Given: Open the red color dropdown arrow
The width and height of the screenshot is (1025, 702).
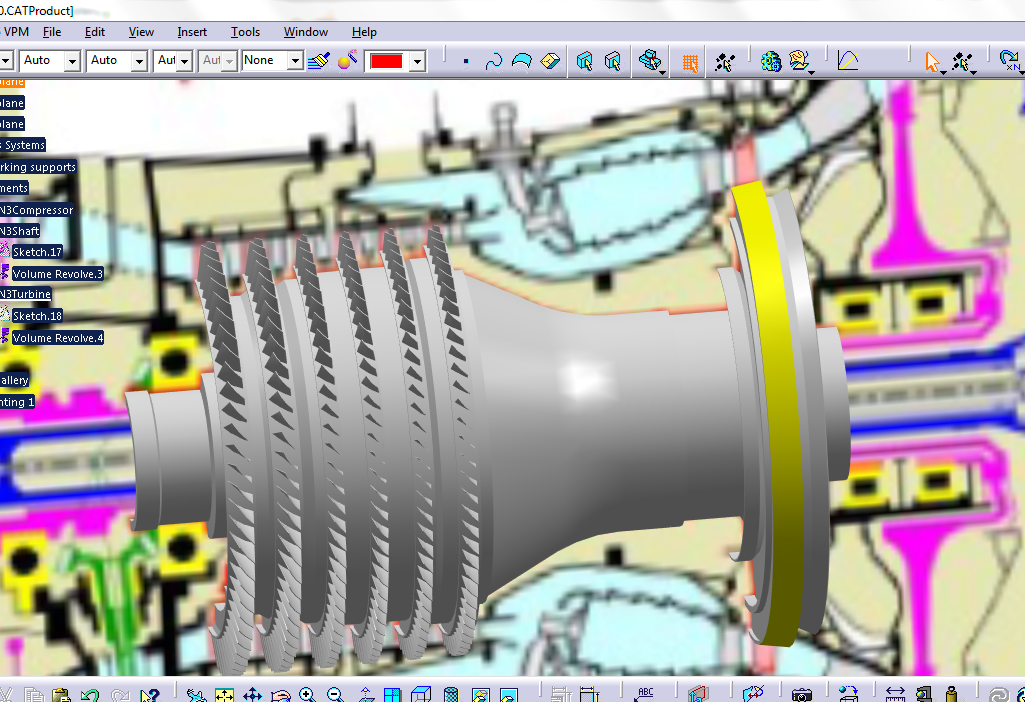Looking at the screenshot, I should [x=417, y=62].
